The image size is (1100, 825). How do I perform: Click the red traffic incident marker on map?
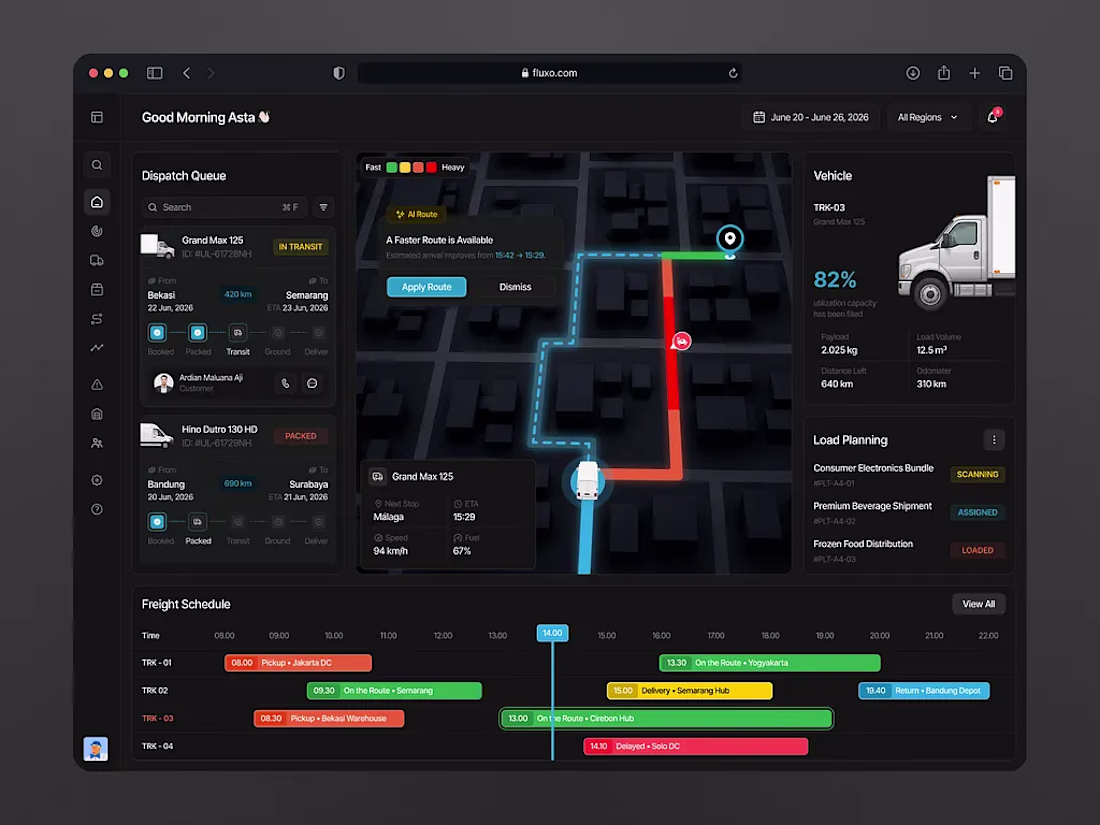[x=681, y=342]
